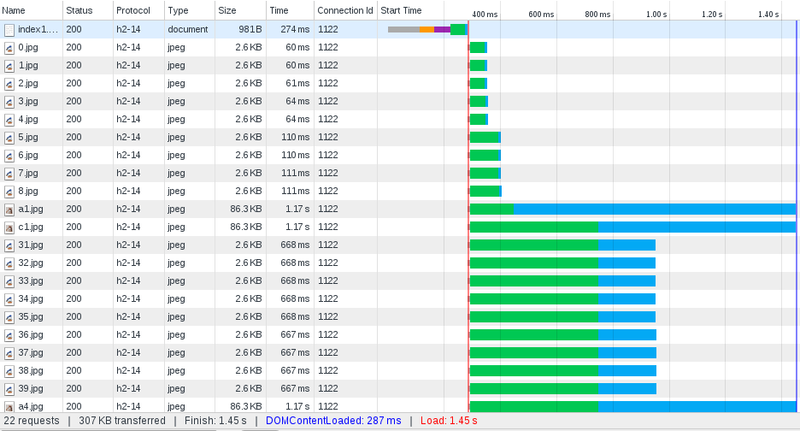Click the a1.jpg waterfall timing bar
The image size is (800, 431).
(x=633, y=209)
